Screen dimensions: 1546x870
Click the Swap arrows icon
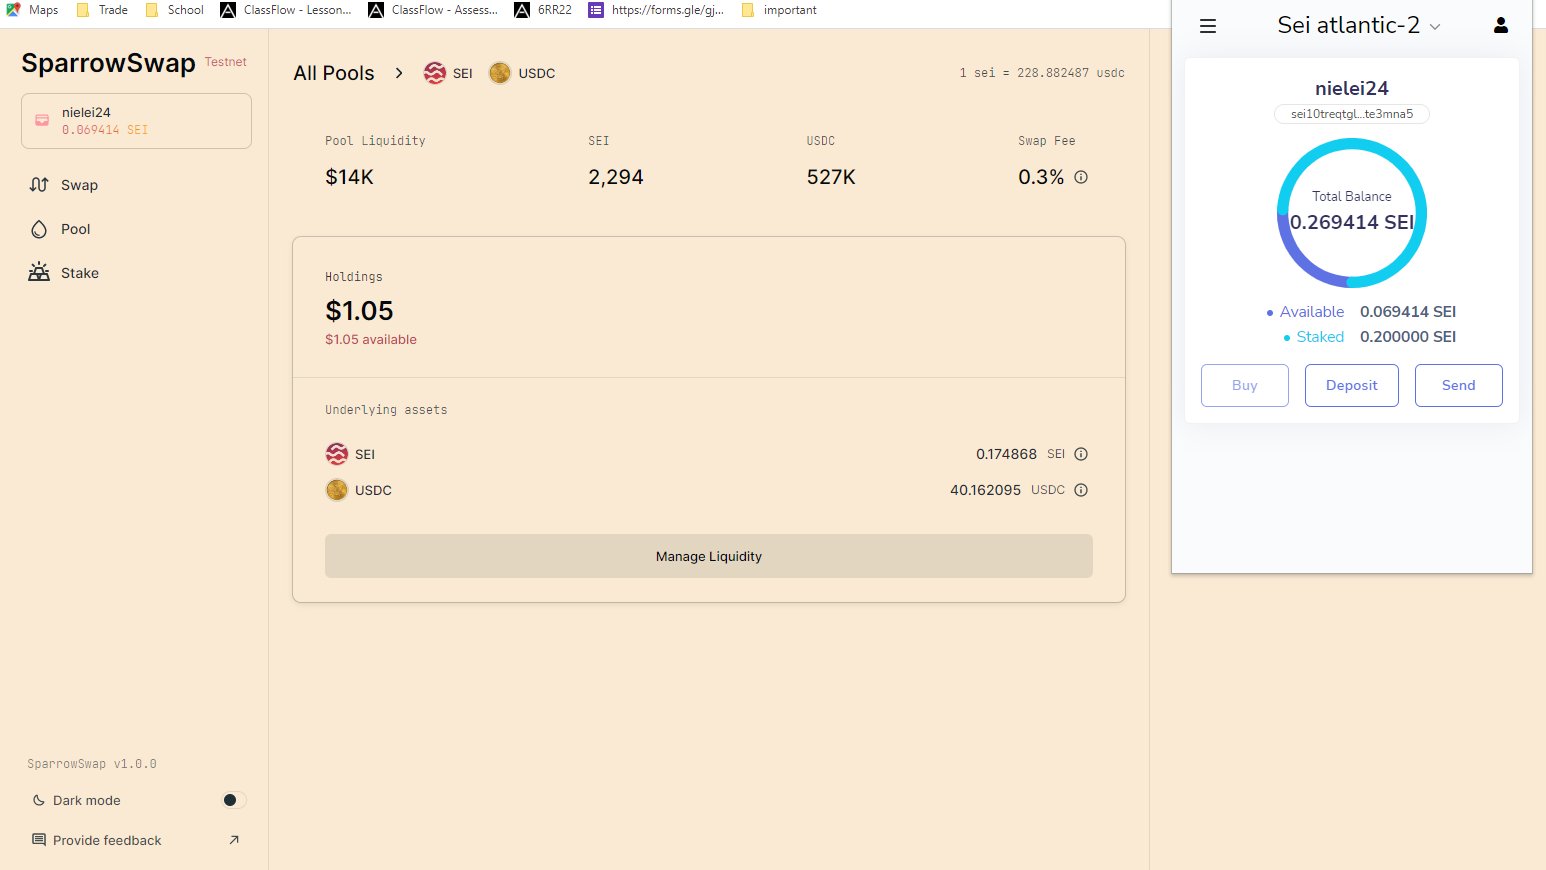(x=39, y=185)
